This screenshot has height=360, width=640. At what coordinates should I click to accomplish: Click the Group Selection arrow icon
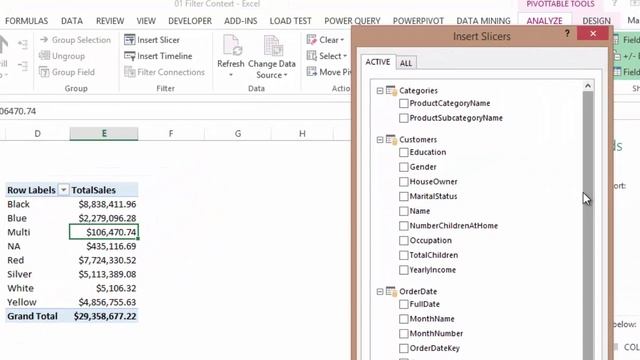pos(44,40)
